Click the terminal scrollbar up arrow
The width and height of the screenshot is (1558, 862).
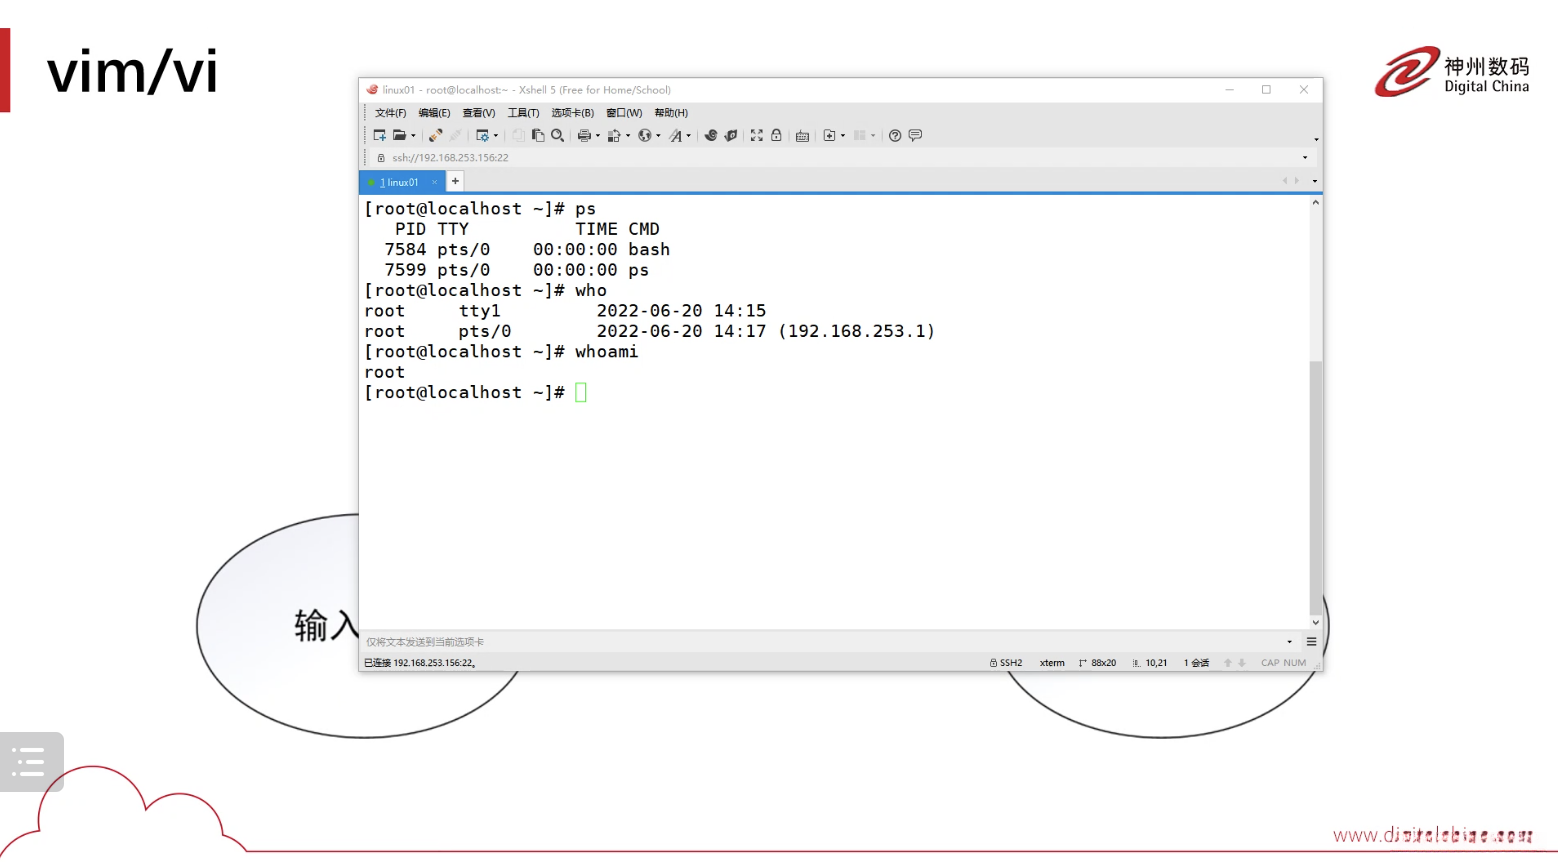tap(1316, 203)
